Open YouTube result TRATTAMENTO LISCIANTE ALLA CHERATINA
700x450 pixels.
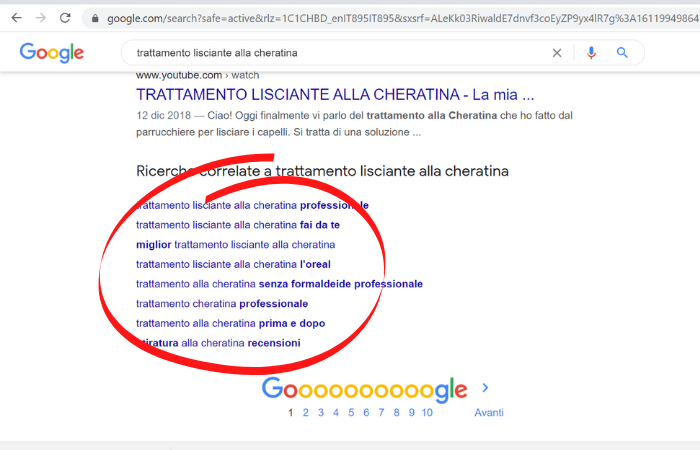[x=334, y=96]
